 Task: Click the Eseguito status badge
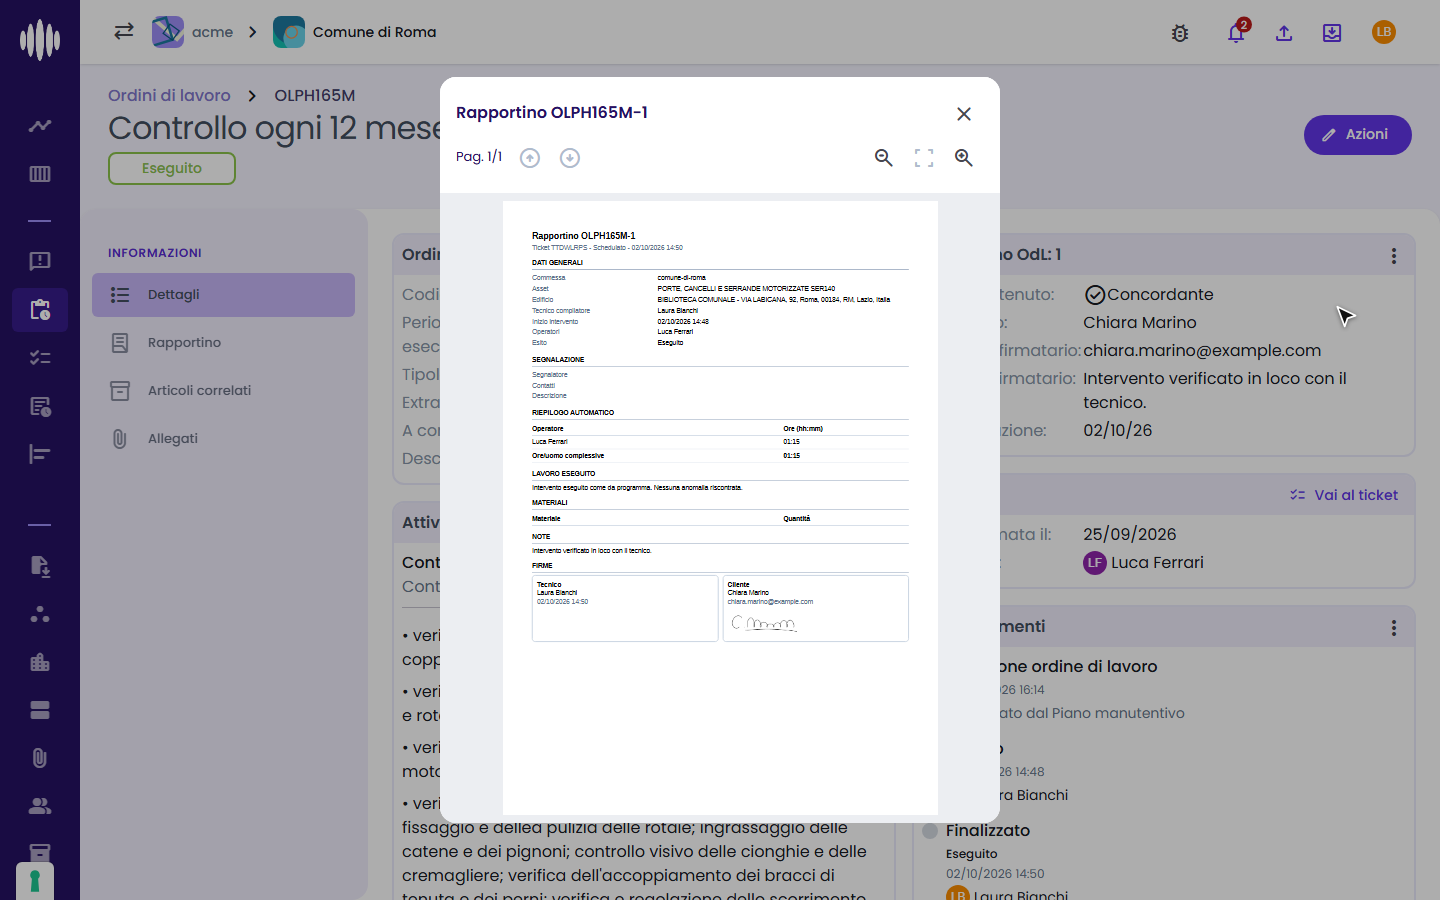[x=172, y=169]
